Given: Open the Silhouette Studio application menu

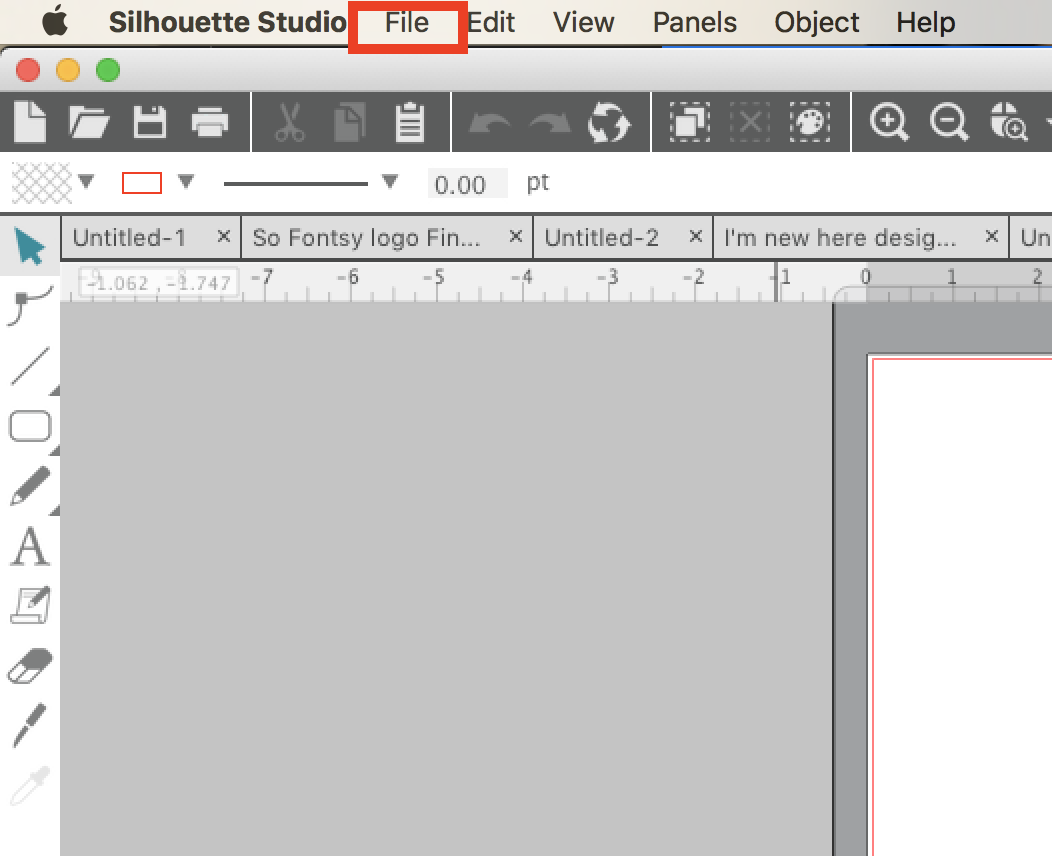Looking at the screenshot, I should (227, 22).
